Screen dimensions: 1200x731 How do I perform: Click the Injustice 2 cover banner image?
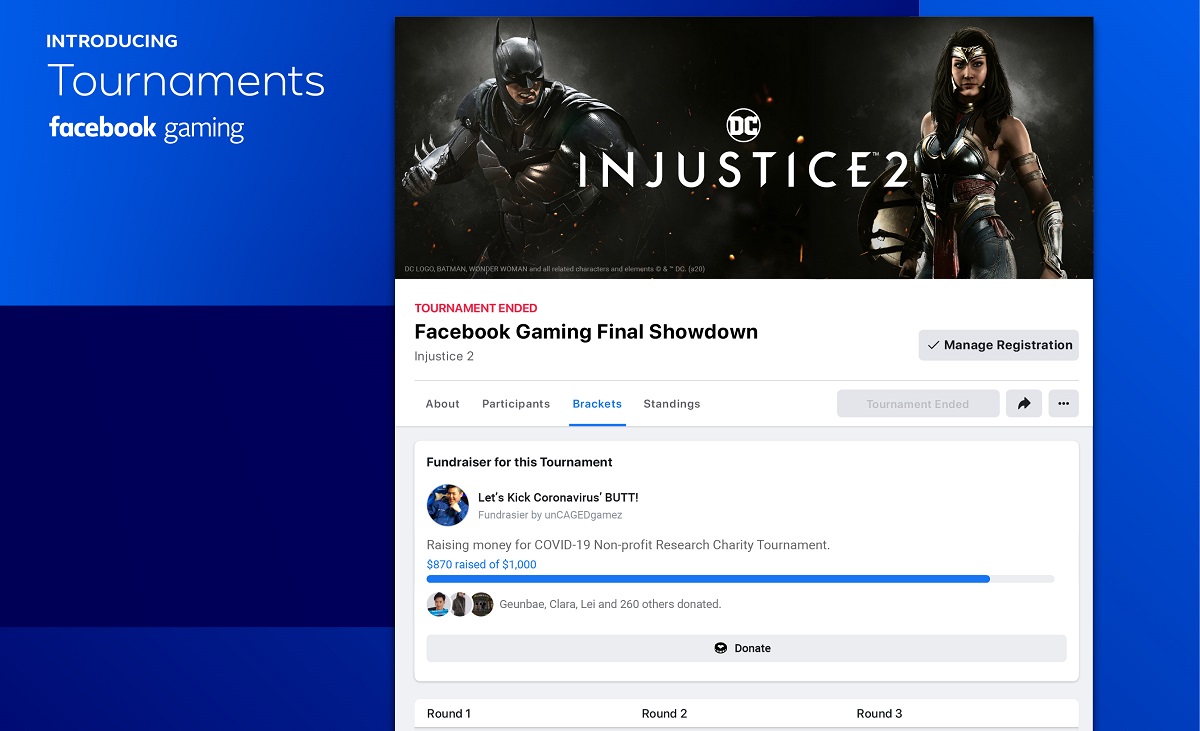tap(744, 148)
